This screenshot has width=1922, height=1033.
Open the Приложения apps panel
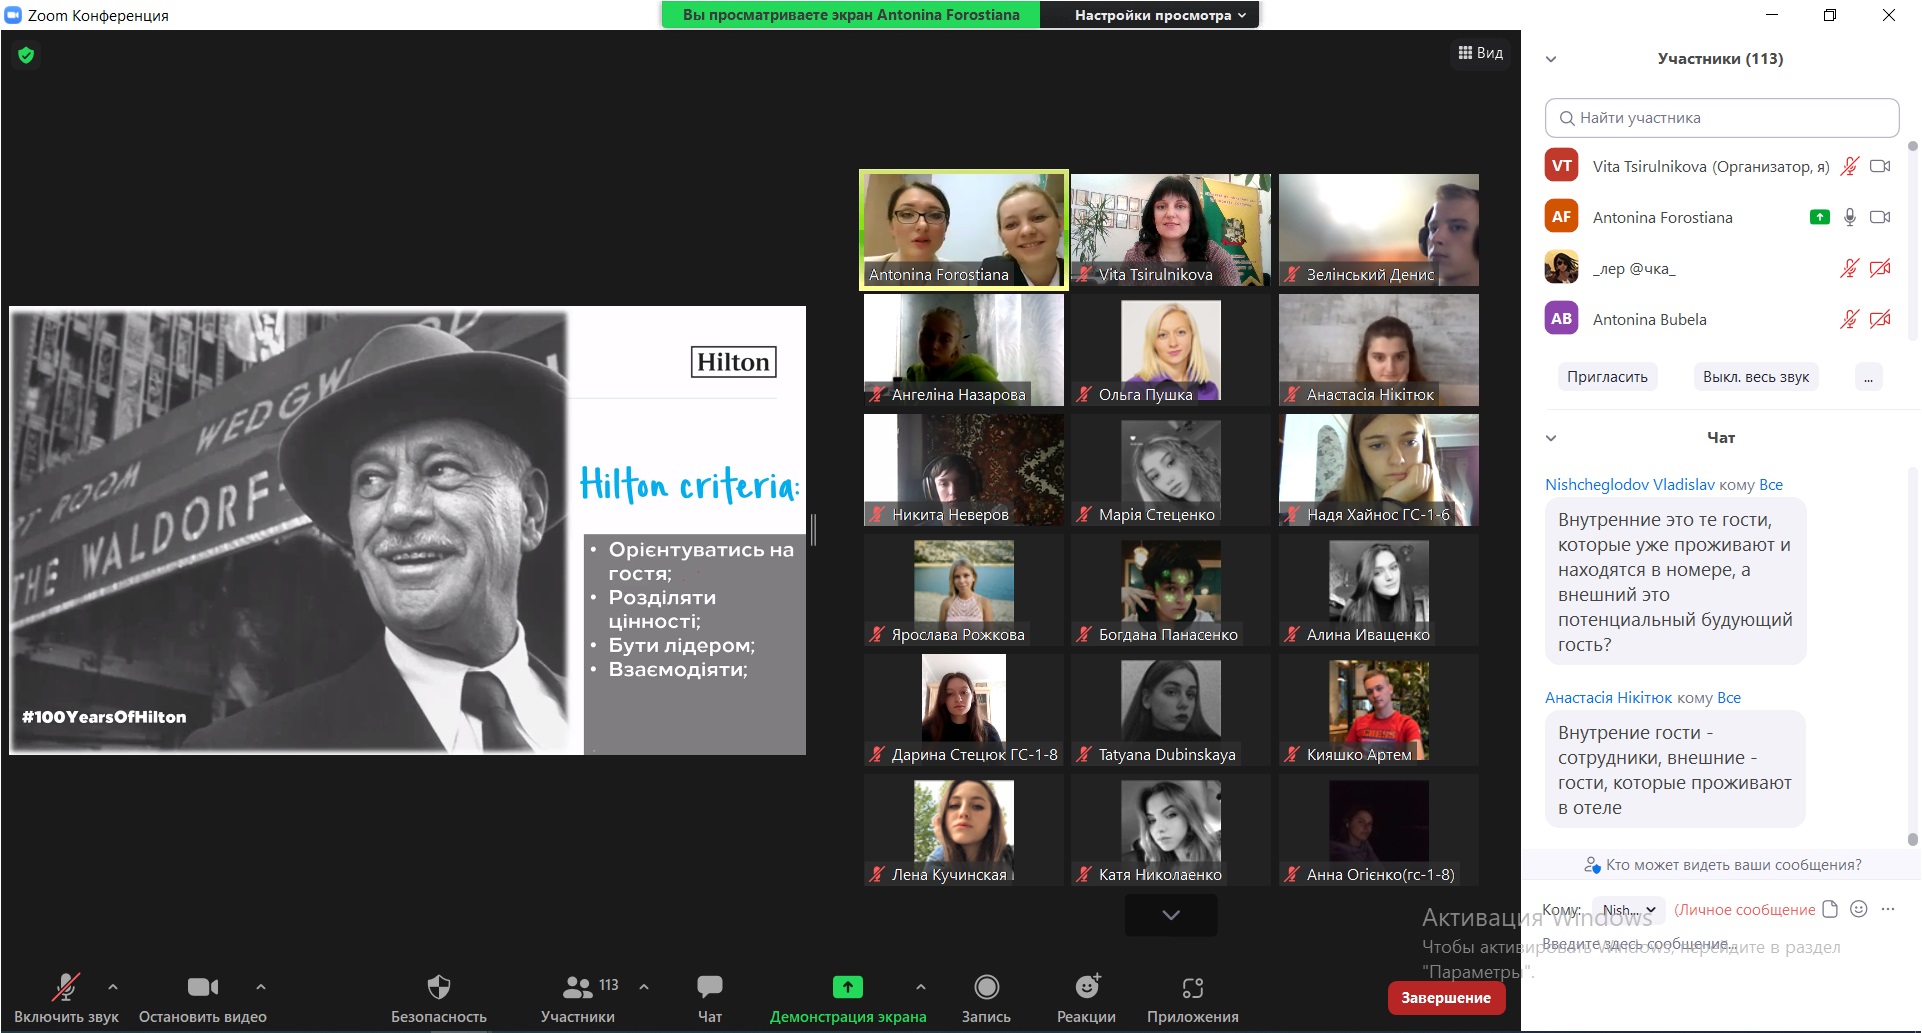1193,998
